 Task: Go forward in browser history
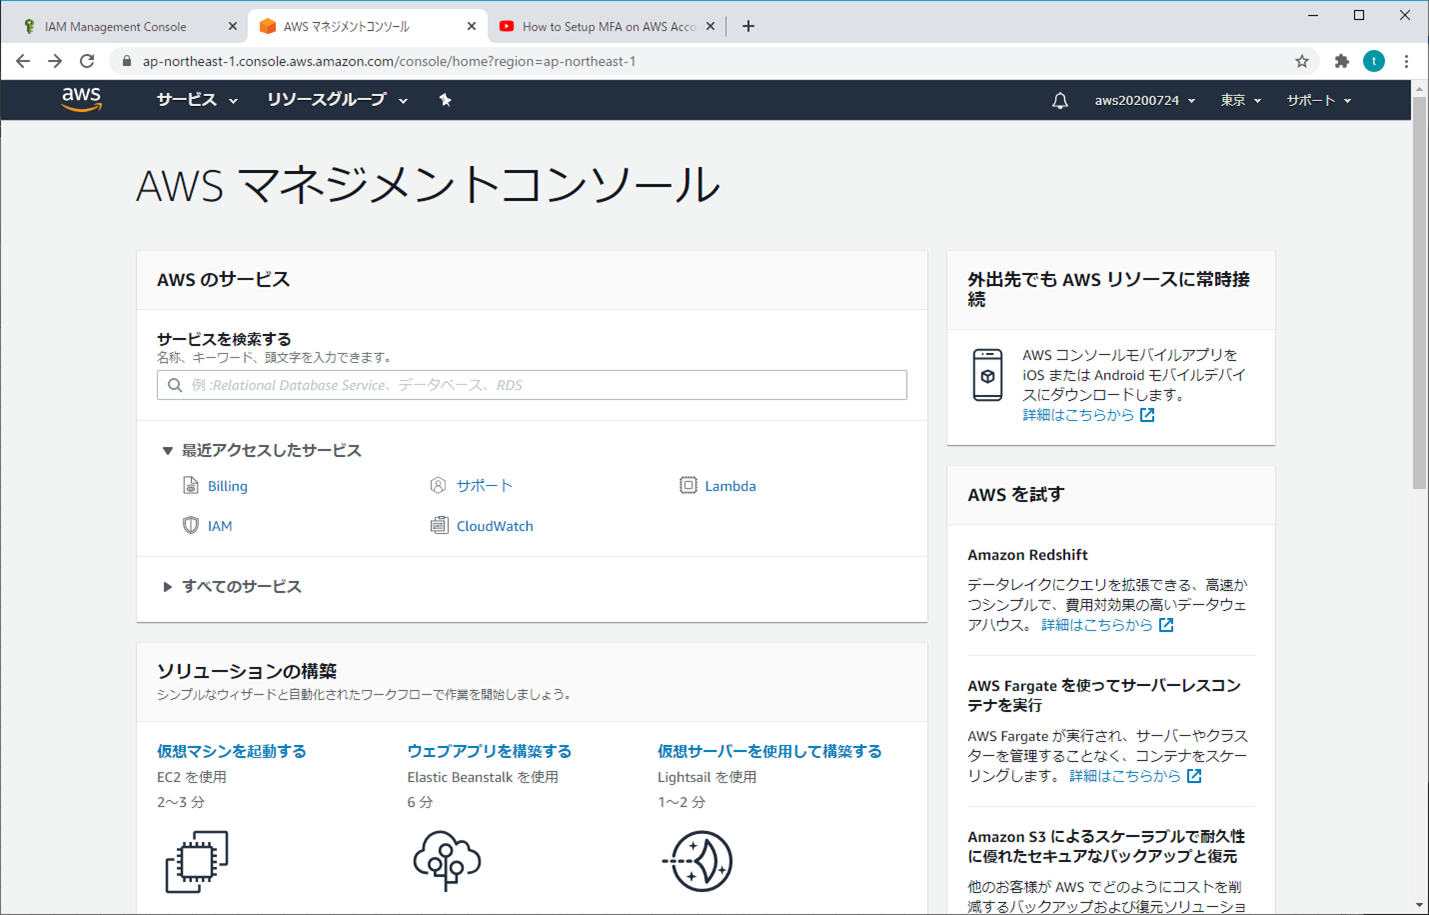(x=55, y=61)
